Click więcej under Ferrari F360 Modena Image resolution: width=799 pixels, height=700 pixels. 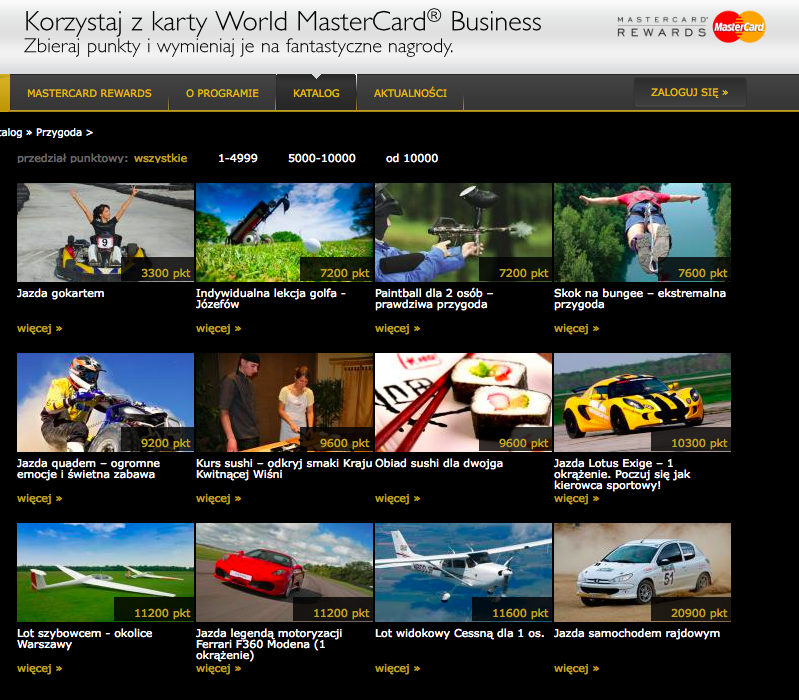point(219,668)
